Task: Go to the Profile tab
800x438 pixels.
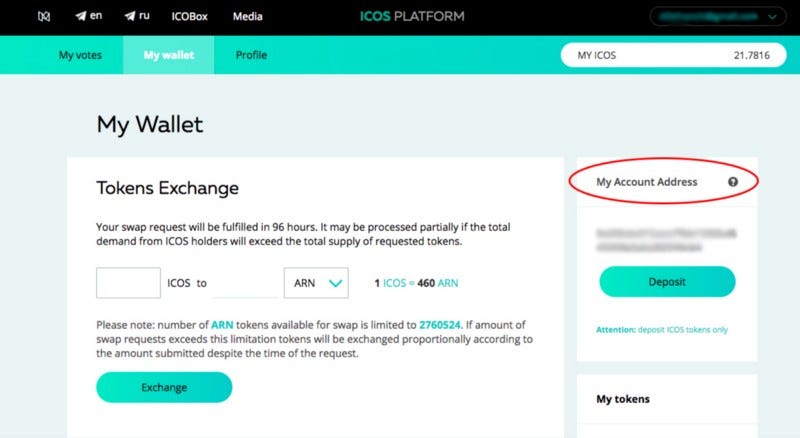Action: pyautogui.click(x=251, y=55)
